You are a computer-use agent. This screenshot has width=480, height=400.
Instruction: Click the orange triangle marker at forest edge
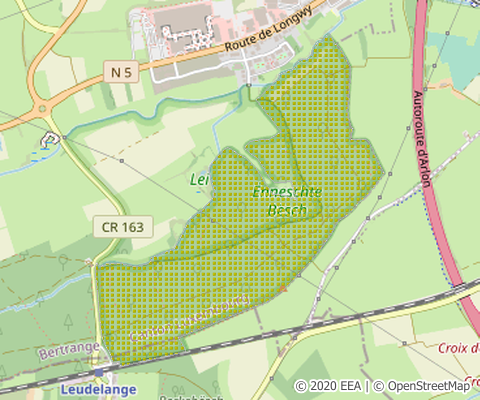[x=283, y=289]
